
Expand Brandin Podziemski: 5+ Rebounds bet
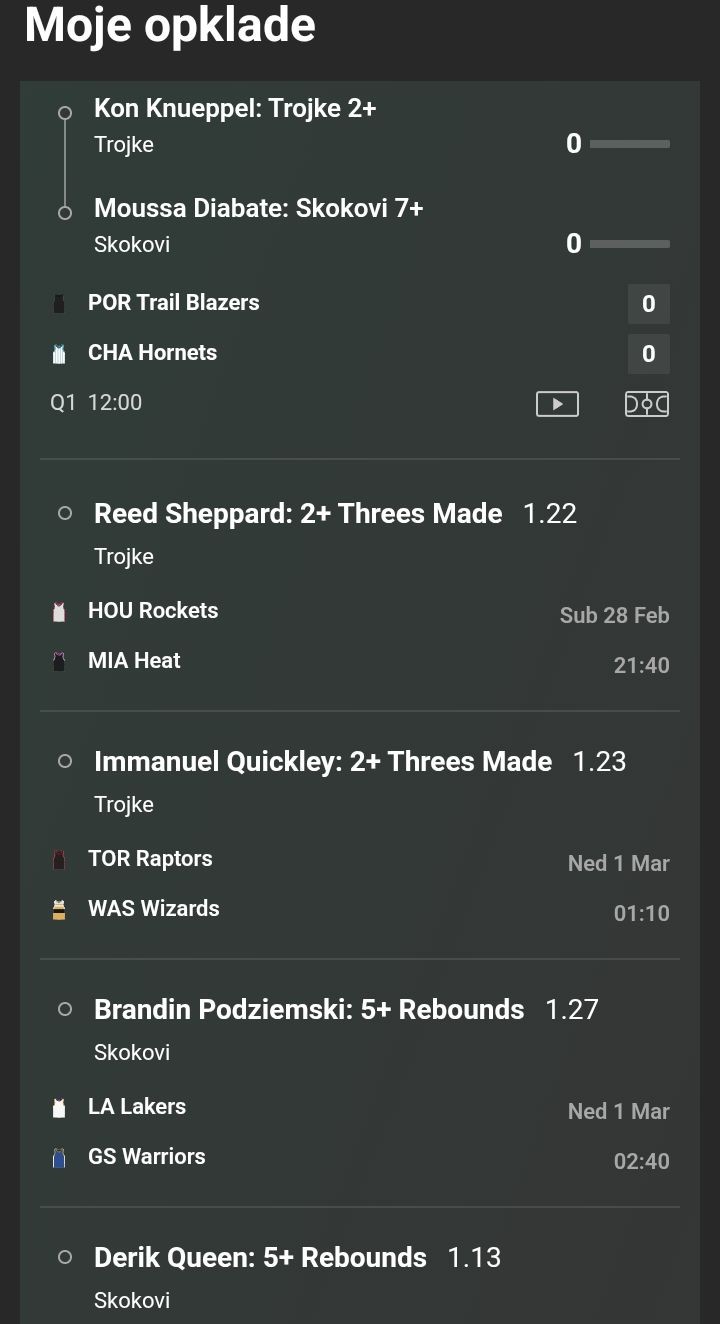pyautogui.click(x=309, y=1010)
